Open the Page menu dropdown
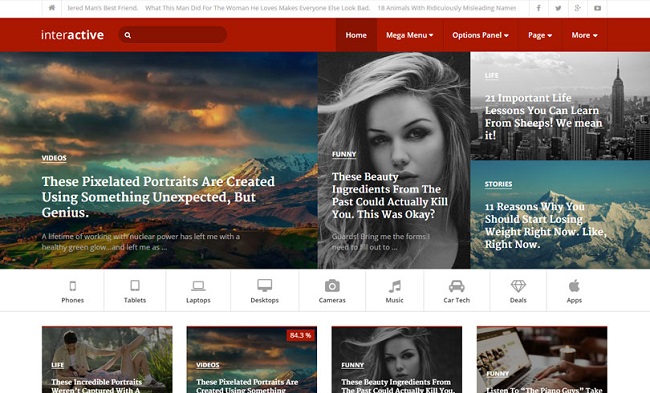 point(540,35)
